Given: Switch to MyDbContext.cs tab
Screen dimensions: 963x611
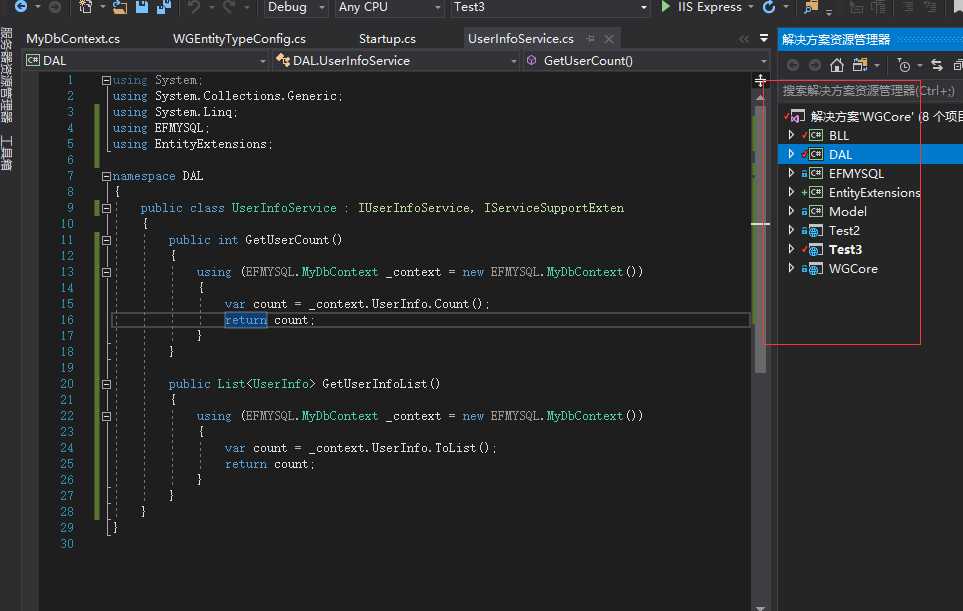Looking at the screenshot, I should (73, 39).
